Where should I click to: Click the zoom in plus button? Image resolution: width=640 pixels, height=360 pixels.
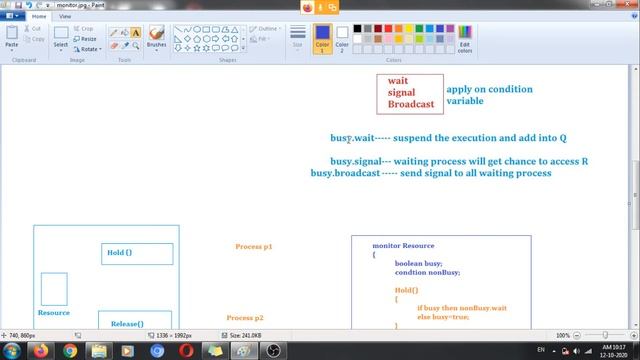634,335
